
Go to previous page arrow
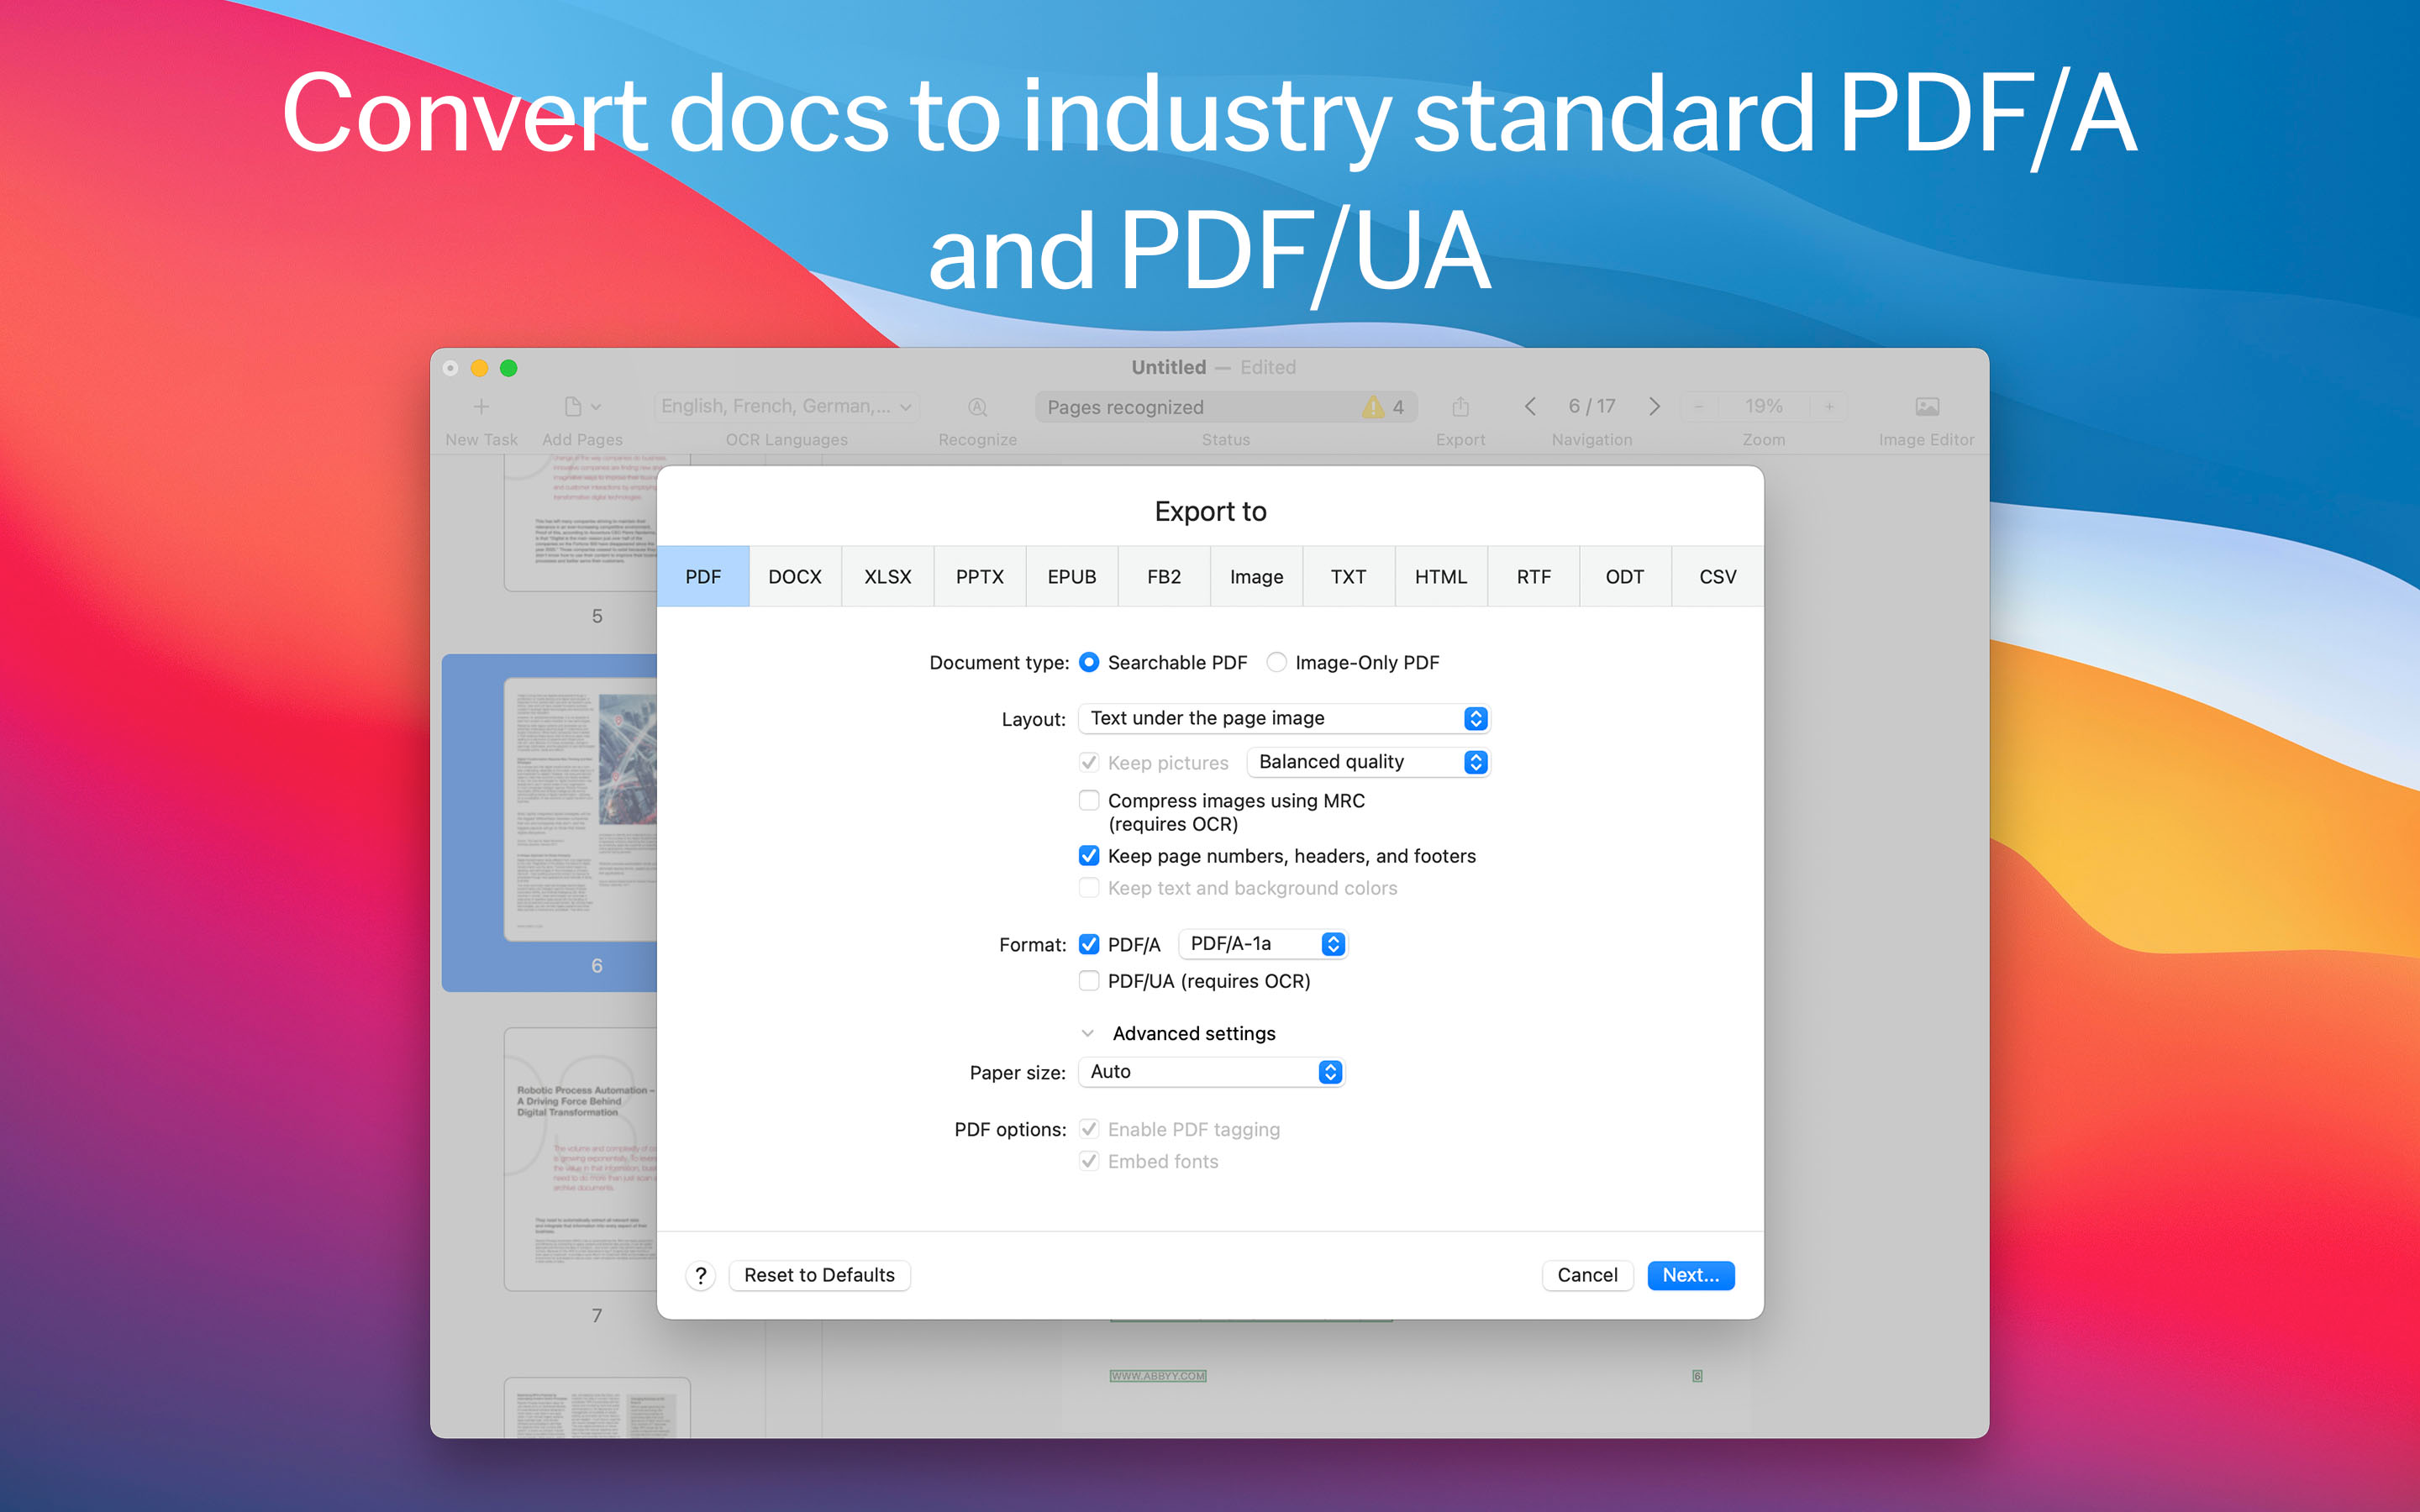[1530, 406]
